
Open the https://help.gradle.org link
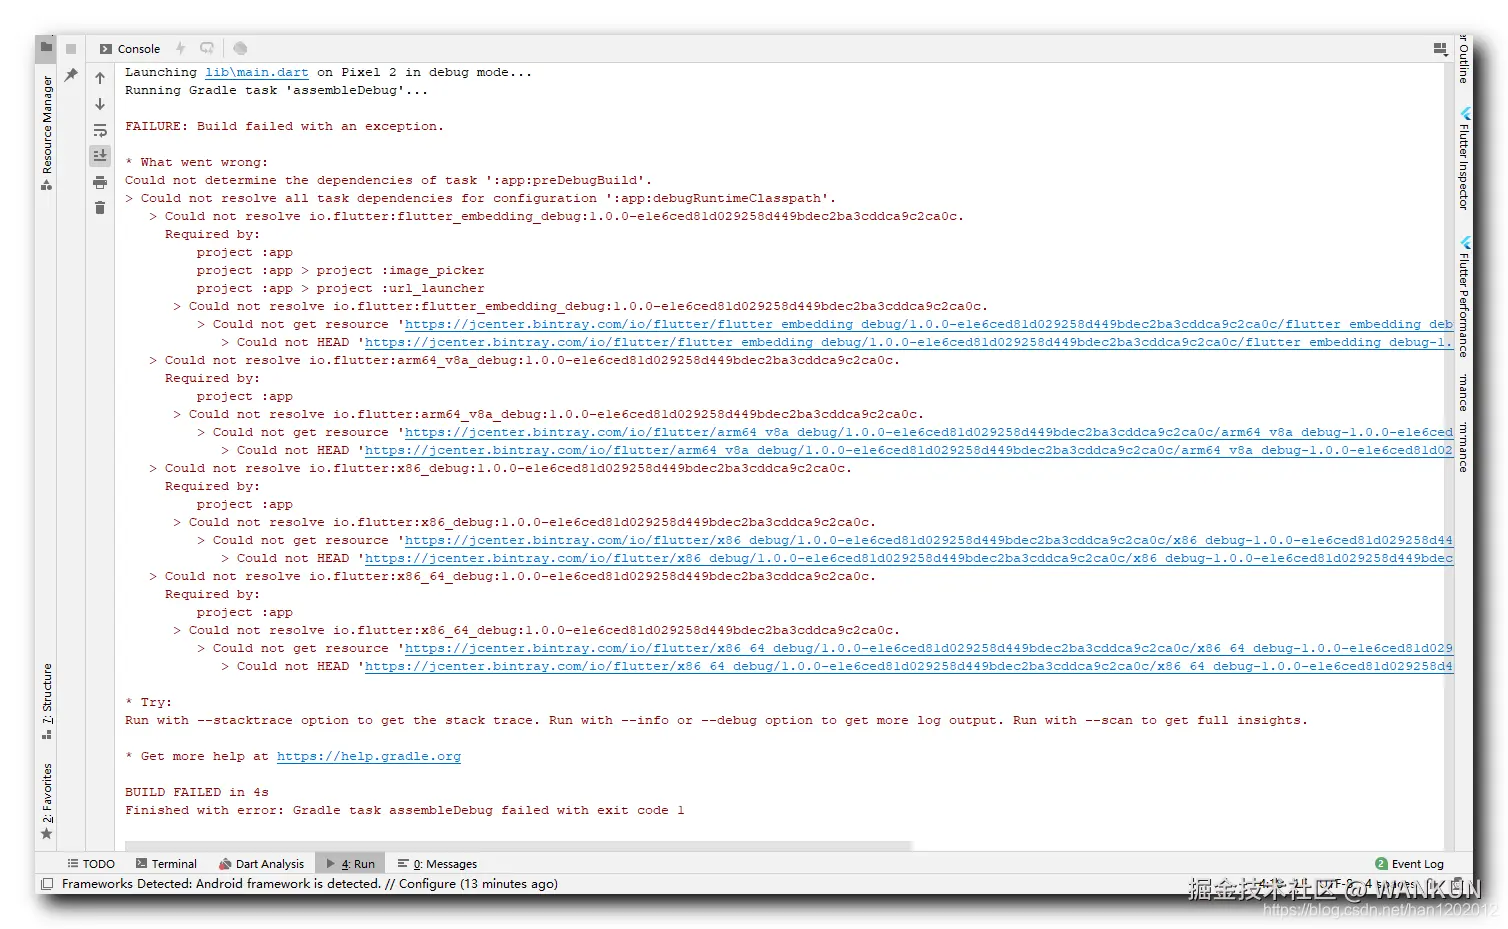[x=369, y=756]
